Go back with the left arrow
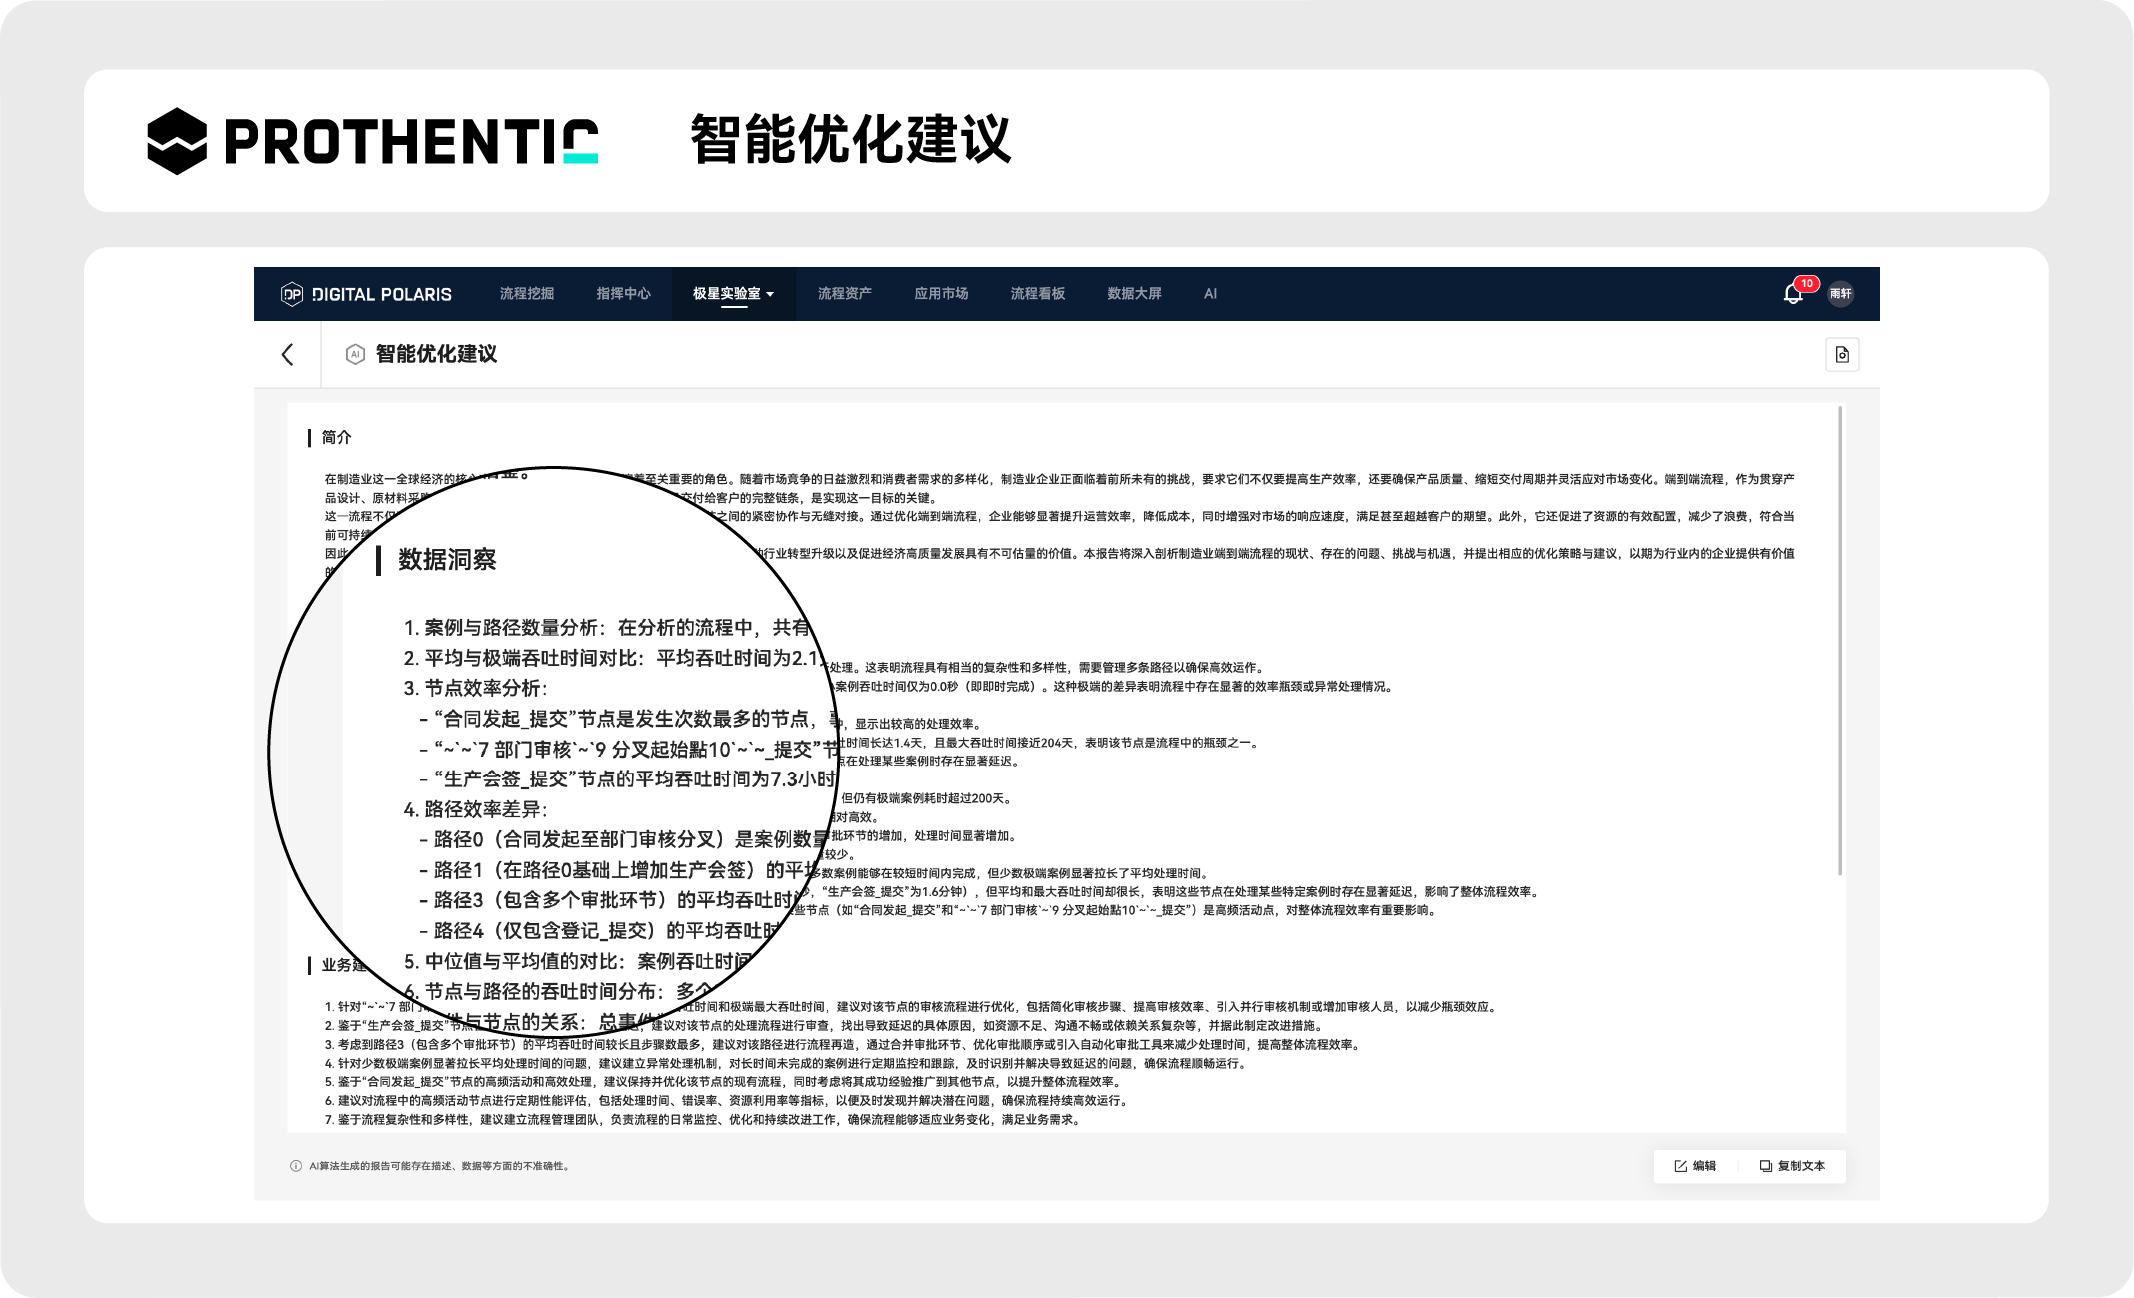The image size is (2134, 1298). [x=288, y=355]
